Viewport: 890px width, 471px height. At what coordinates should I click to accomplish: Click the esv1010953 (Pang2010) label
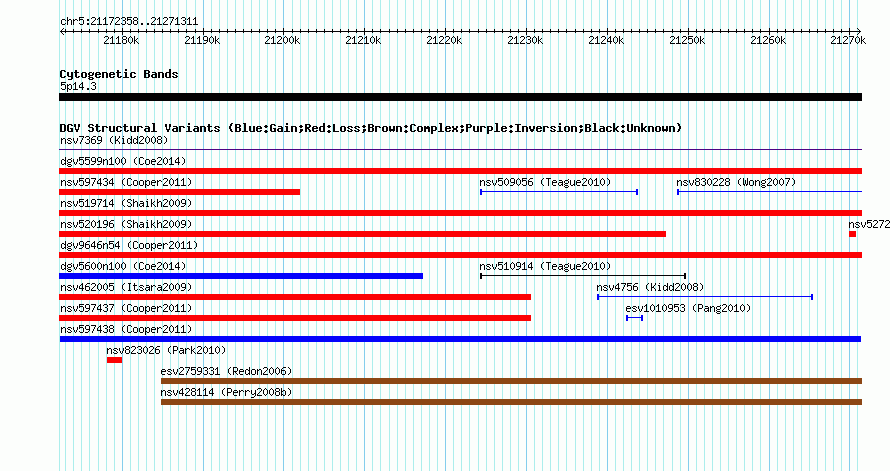coord(688,308)
